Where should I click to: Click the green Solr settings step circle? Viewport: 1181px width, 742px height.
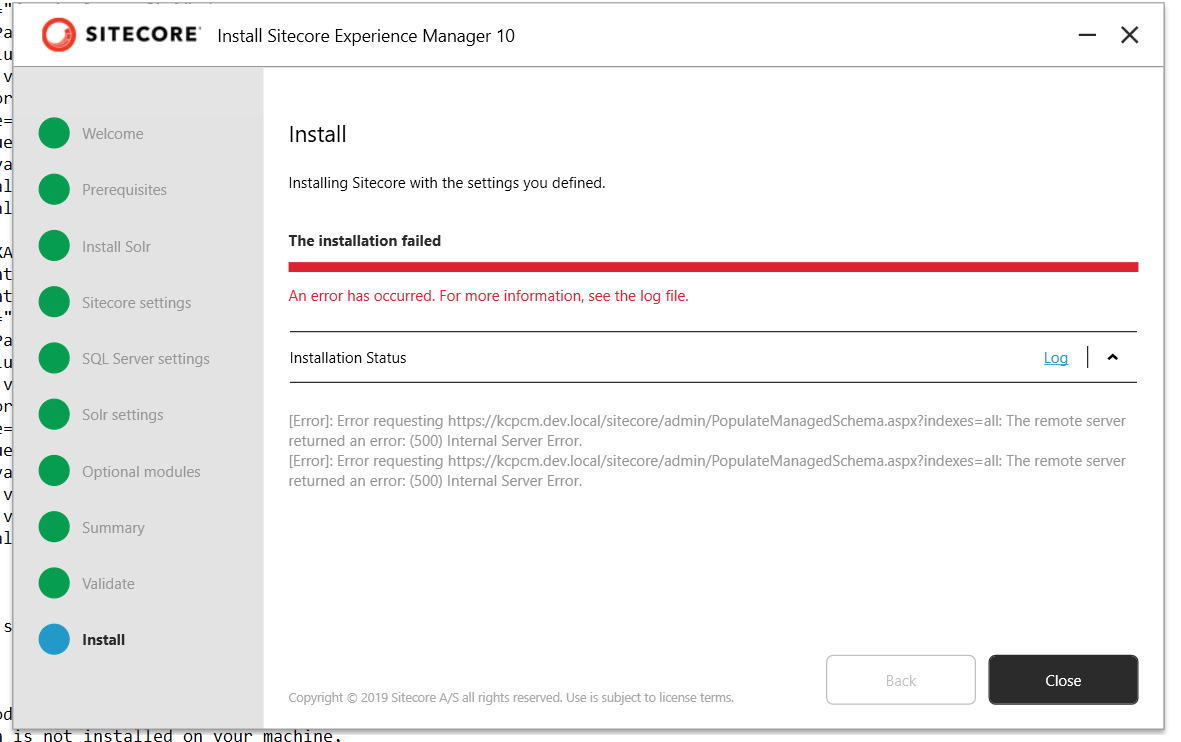tap(54, 414)
